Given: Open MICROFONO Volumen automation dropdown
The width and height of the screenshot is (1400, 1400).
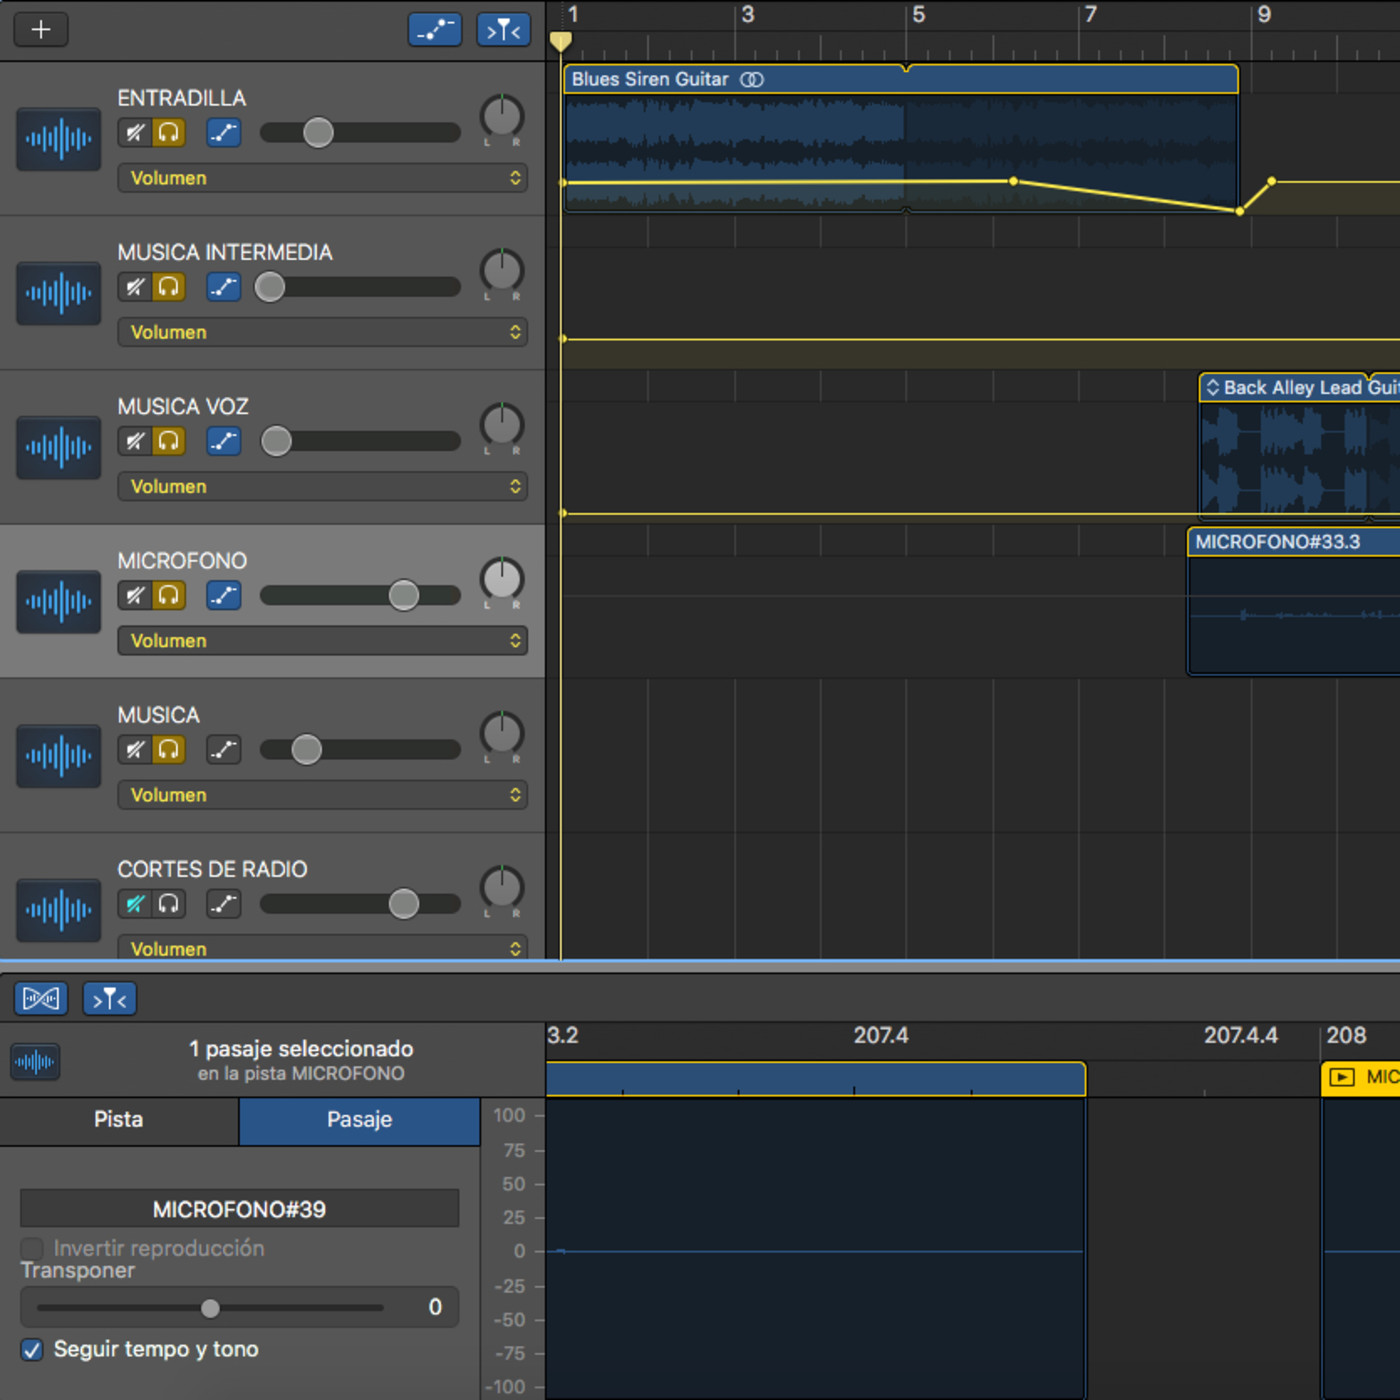Looking at the screenshot, I should coord(323,640).
